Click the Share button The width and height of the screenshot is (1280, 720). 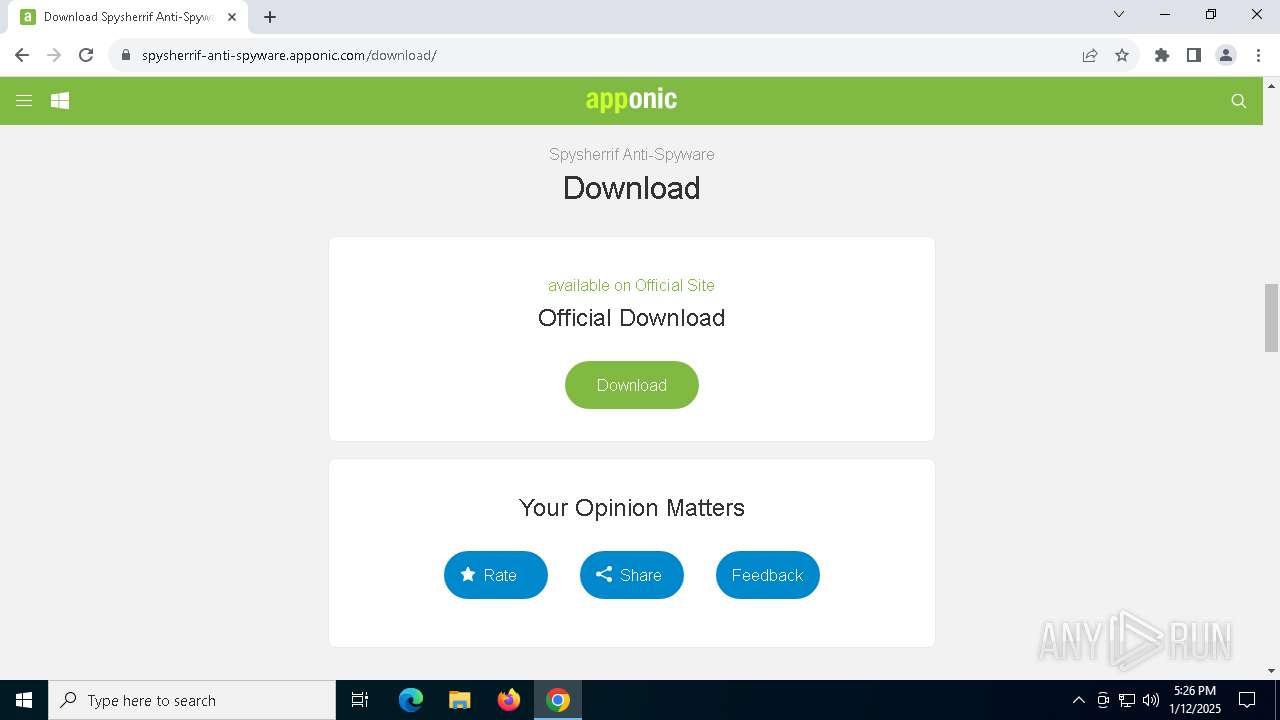click(632, 575)
